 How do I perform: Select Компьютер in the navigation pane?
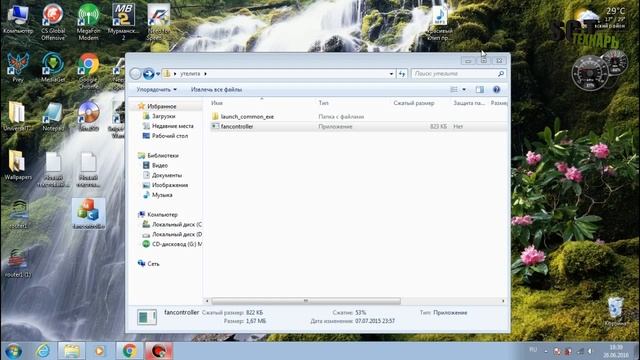(162, 215)
